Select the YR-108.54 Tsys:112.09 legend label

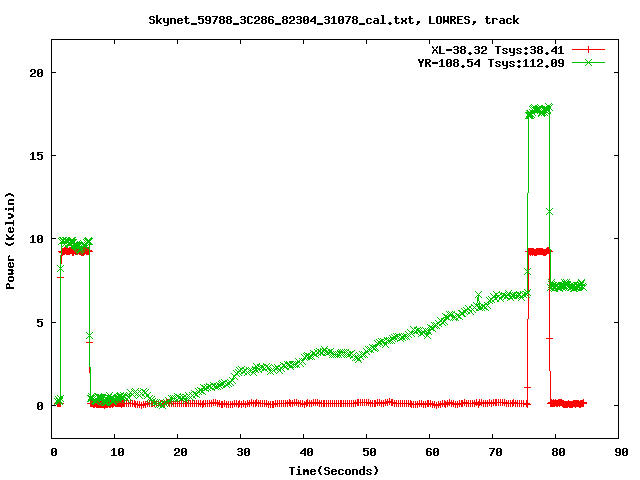point(491,63)
